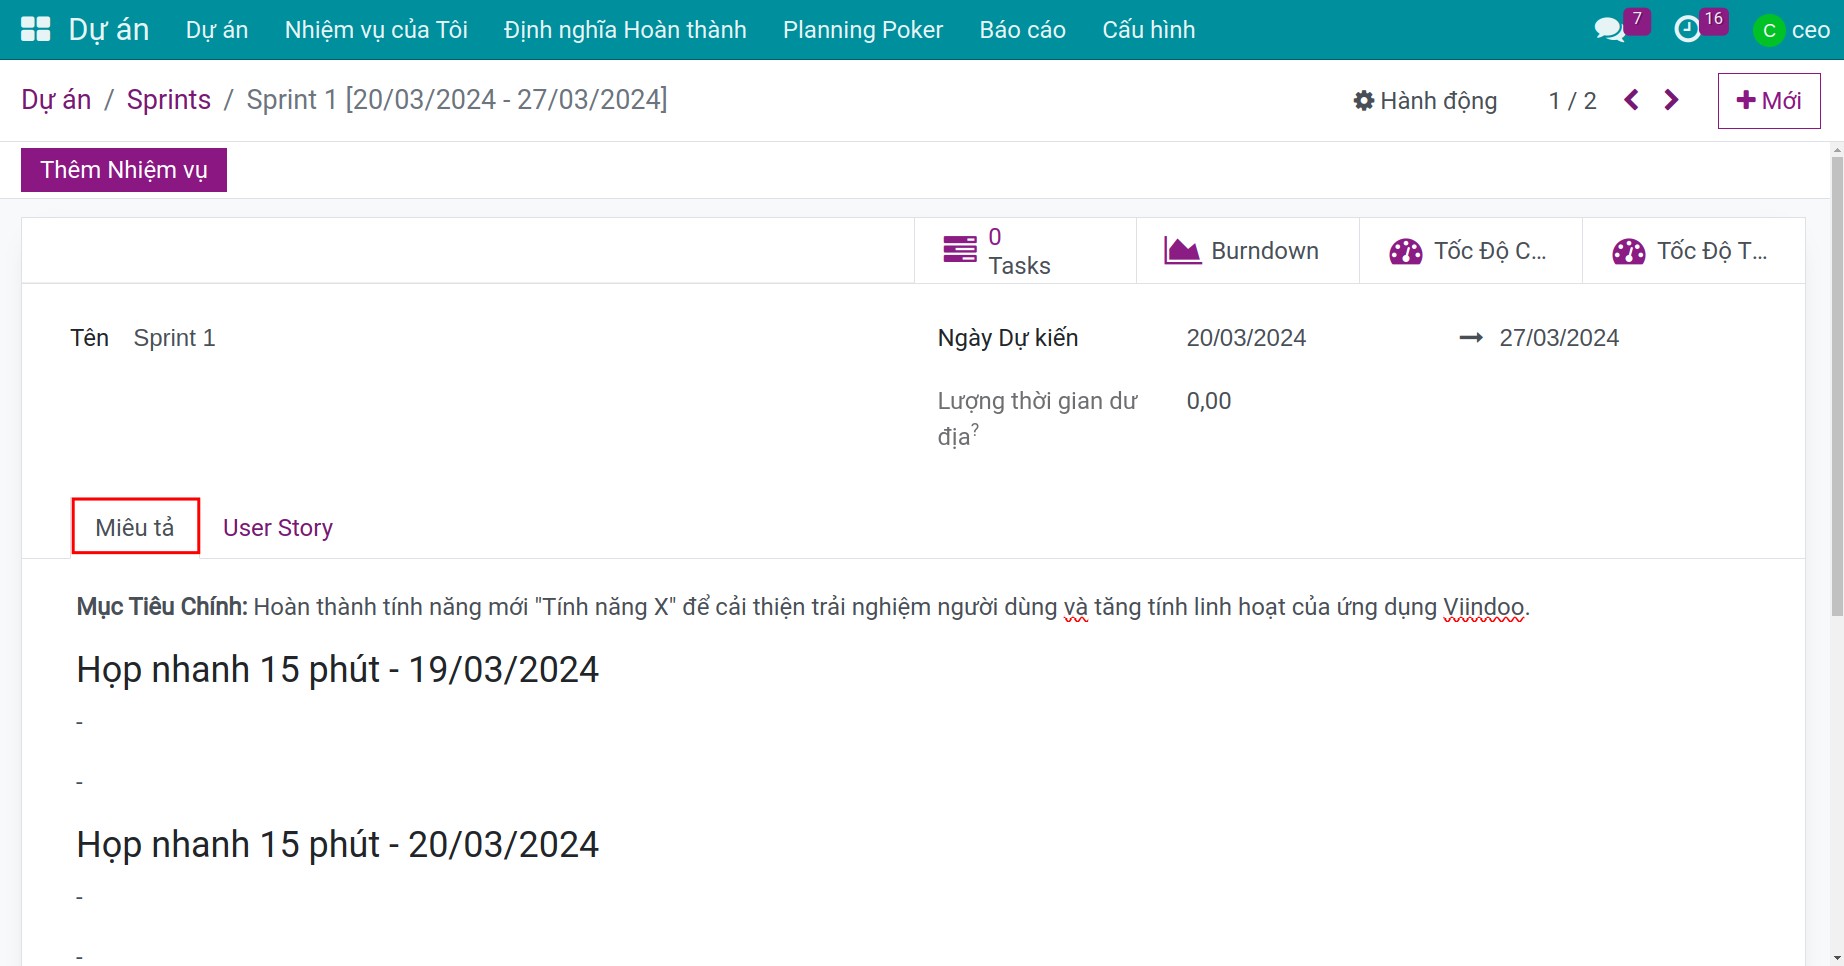Click start date 20/03/2024 field

click(1246, 338)
